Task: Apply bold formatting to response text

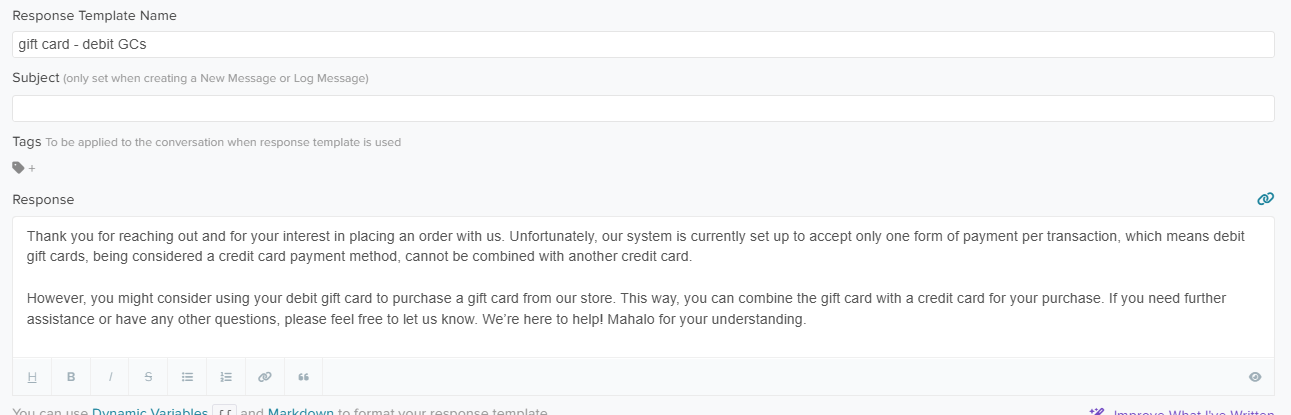Action: point(71,377)
